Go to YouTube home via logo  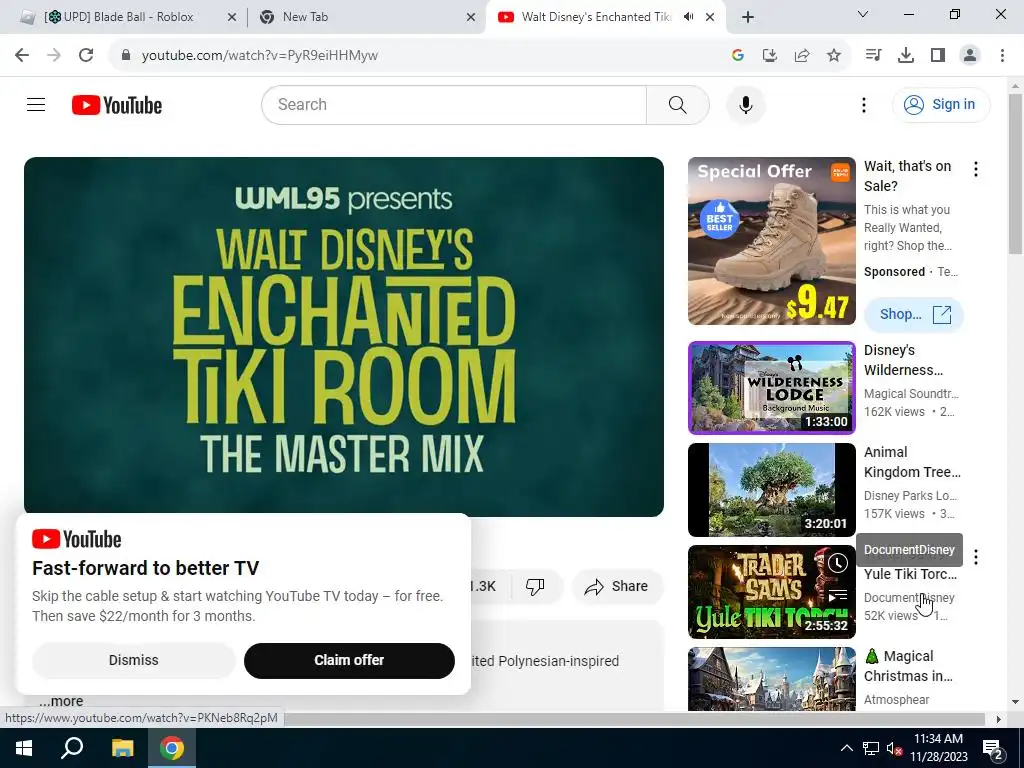tap(117, 105)
